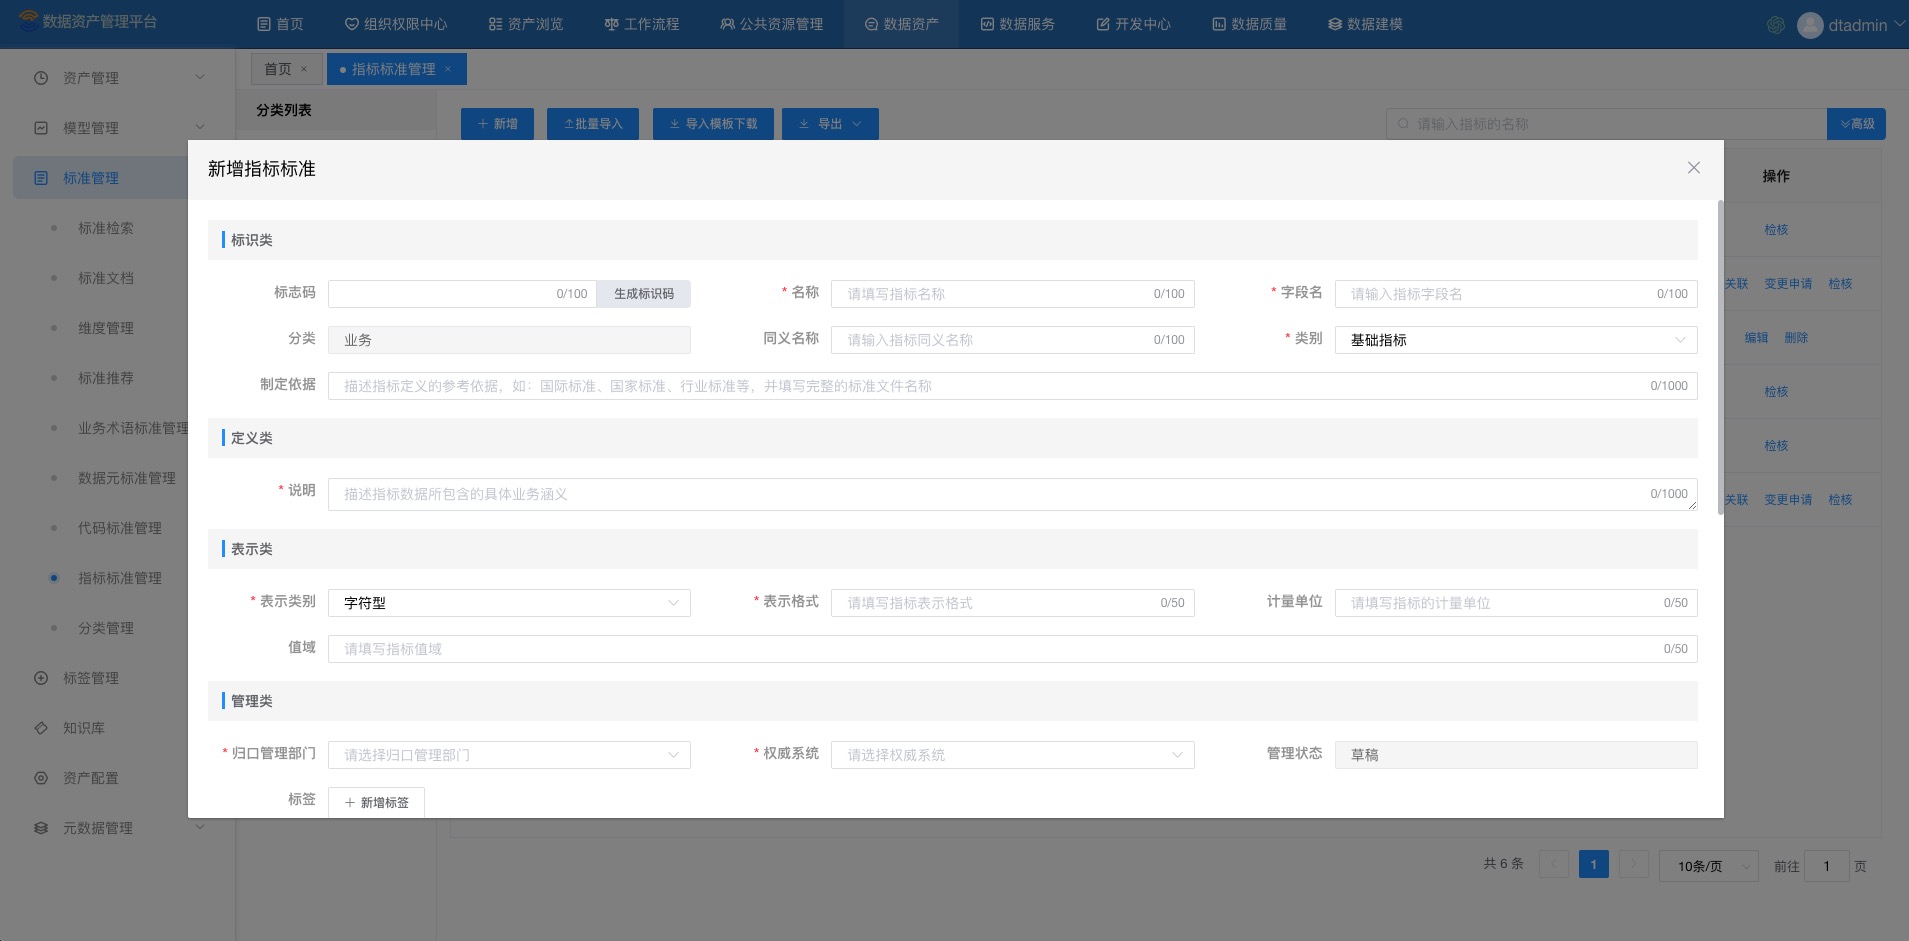Open the 表示类别 dropdown showing 字符型

tap(509, 603)
